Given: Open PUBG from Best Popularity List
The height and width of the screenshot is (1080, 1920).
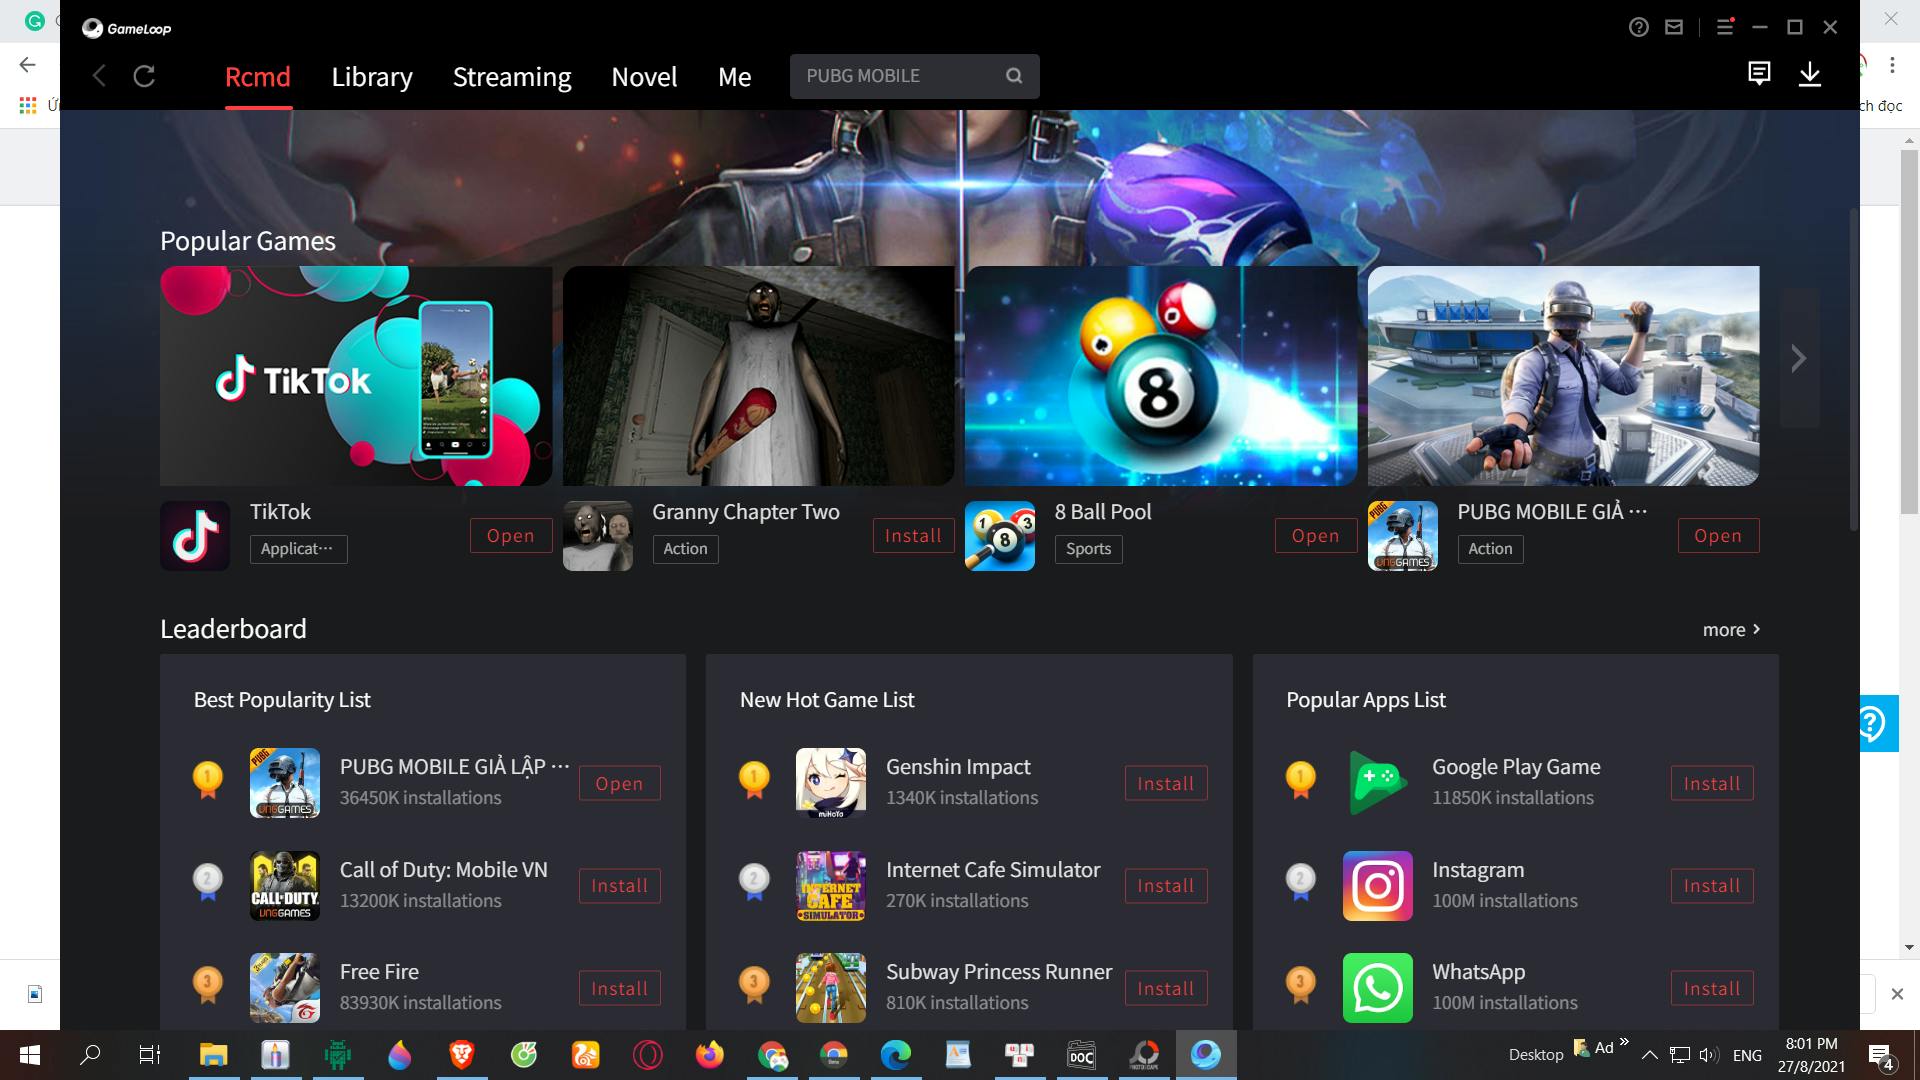Looking at the screenshot, I should click(x=620, y=784).
